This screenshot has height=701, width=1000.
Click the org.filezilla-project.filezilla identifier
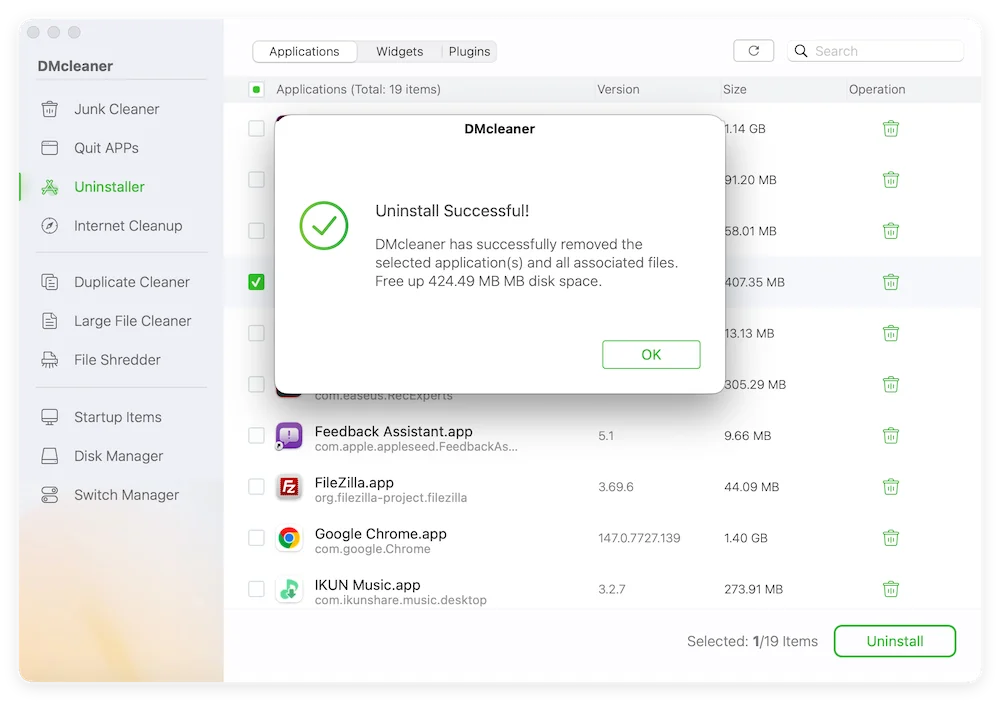click(390, 498)
